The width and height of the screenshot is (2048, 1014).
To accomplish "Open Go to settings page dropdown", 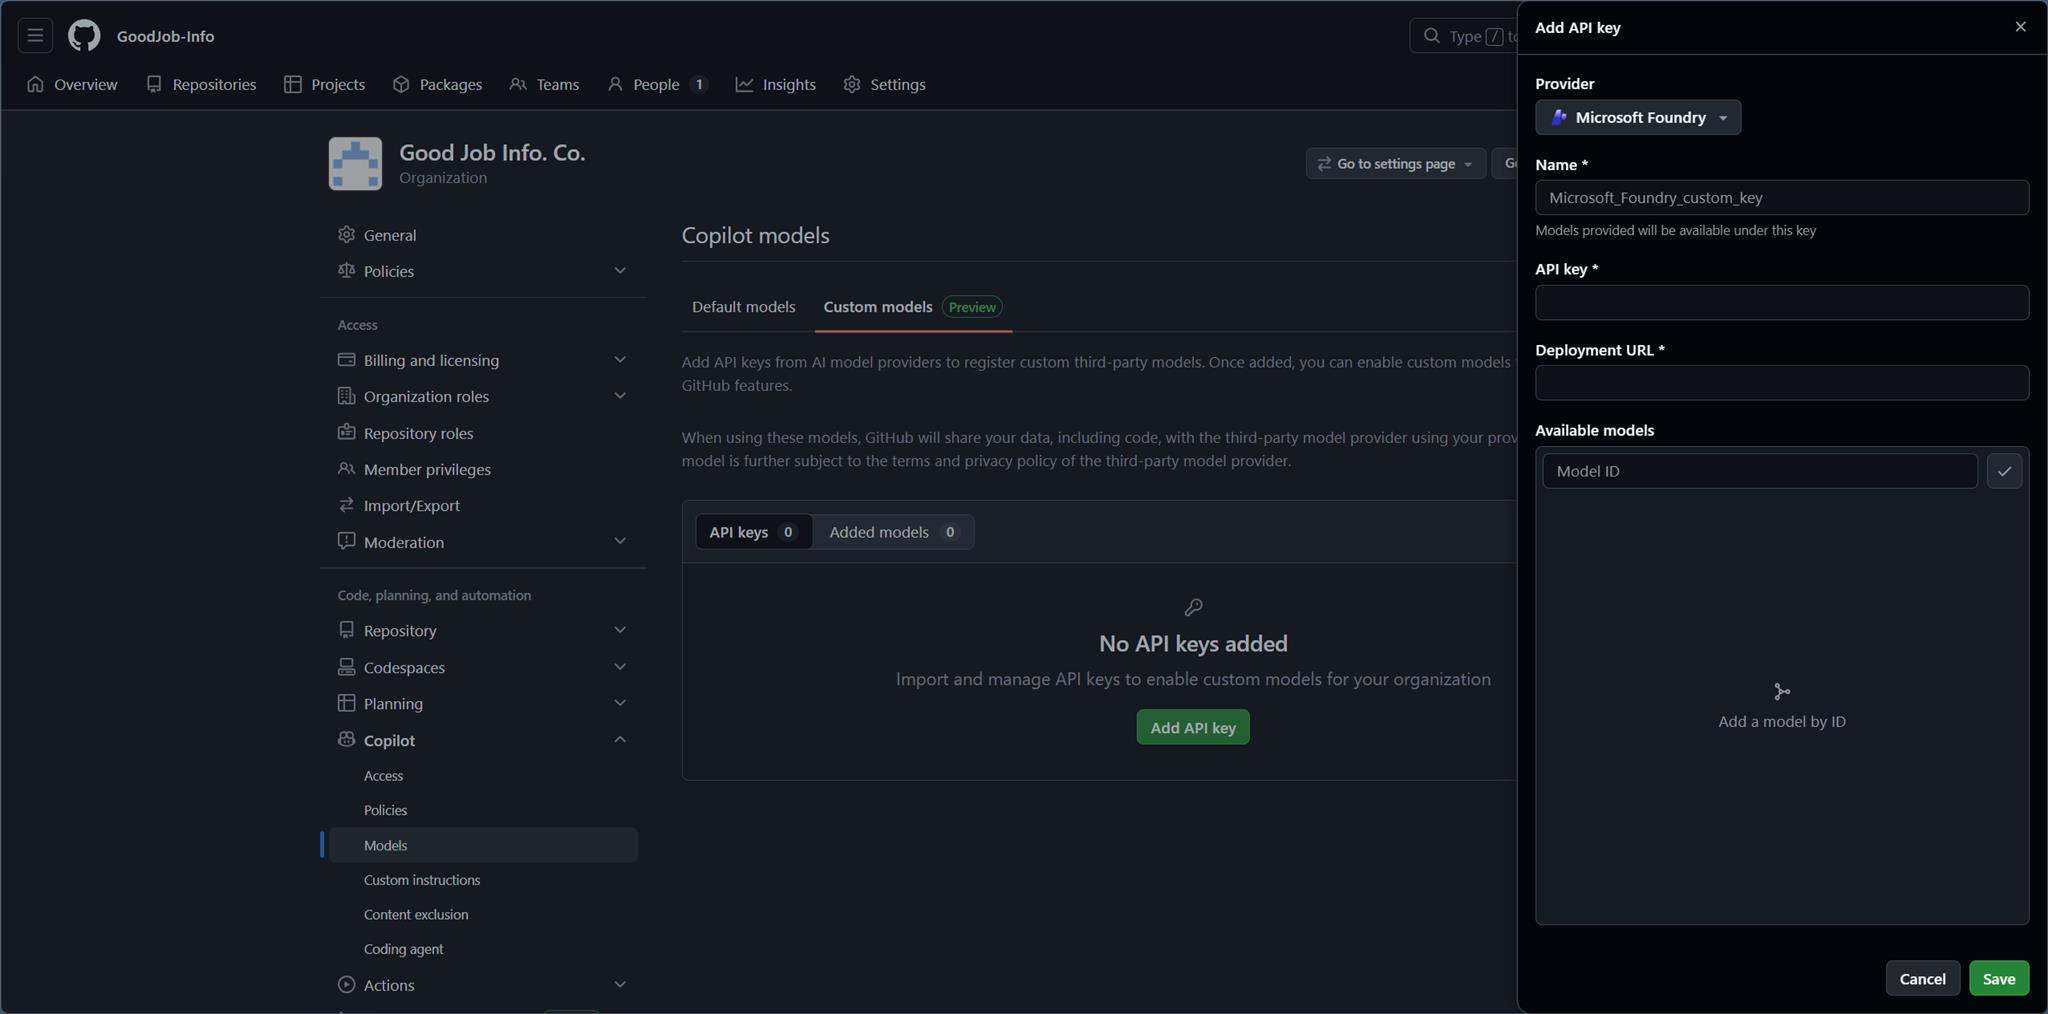I will click(x=1395, y=164).
